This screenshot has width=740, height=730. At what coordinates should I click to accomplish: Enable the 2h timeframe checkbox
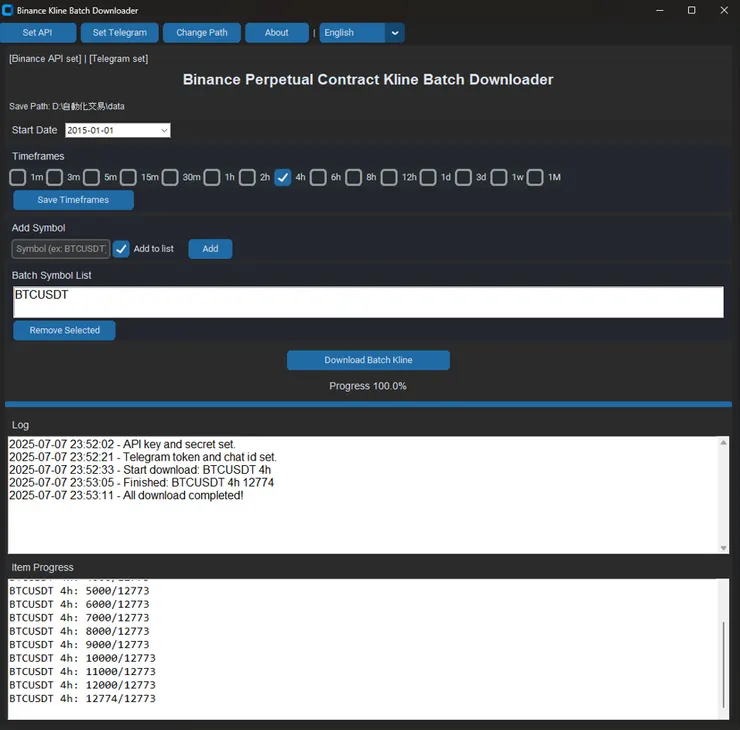pos(247,177)
